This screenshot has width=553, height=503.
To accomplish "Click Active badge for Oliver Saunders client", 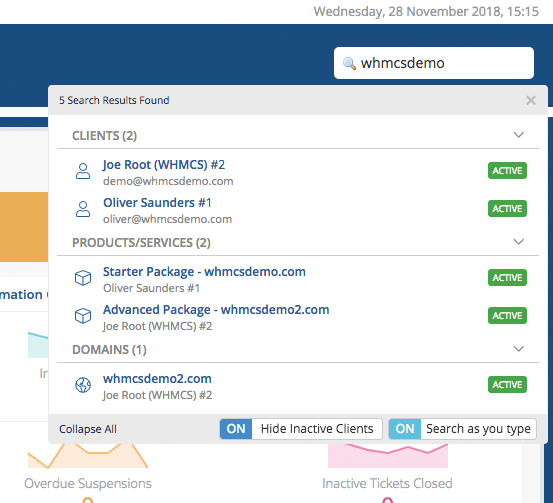I will pos(507,208).
